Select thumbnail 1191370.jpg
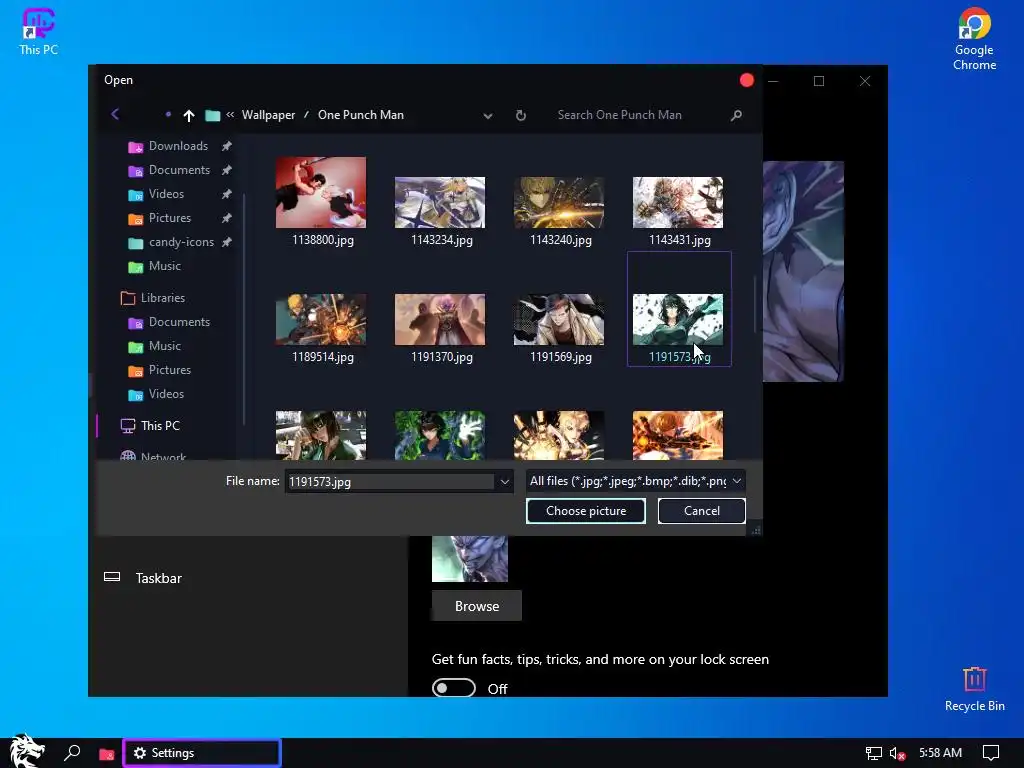1024x768 pixels. [440, 319]
